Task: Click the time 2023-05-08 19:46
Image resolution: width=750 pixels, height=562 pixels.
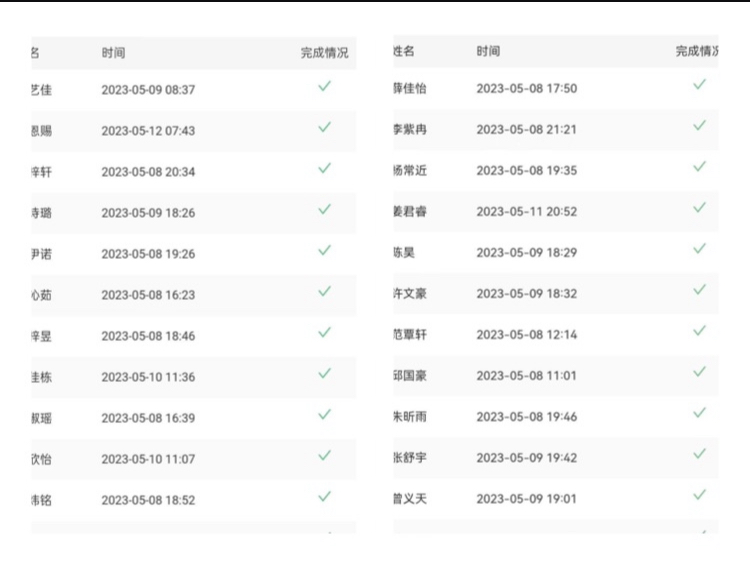Action: (527, 417)
